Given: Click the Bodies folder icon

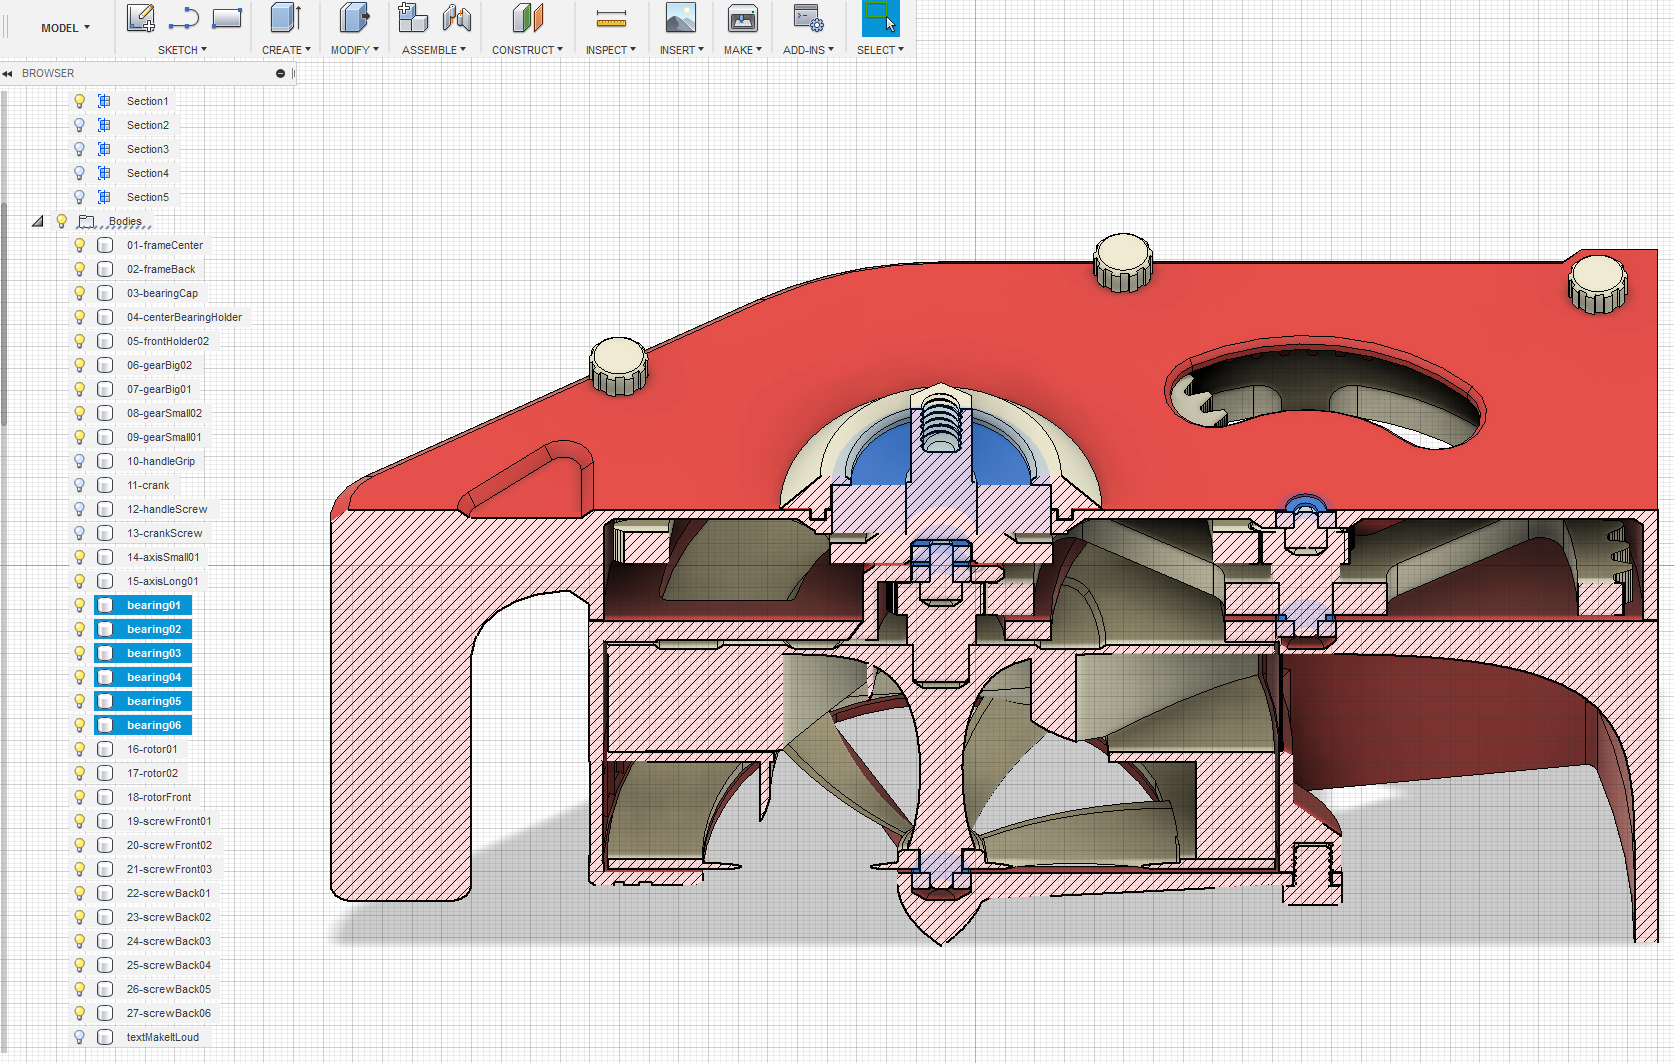Looking at the screenshot, I should coord(87,221).
